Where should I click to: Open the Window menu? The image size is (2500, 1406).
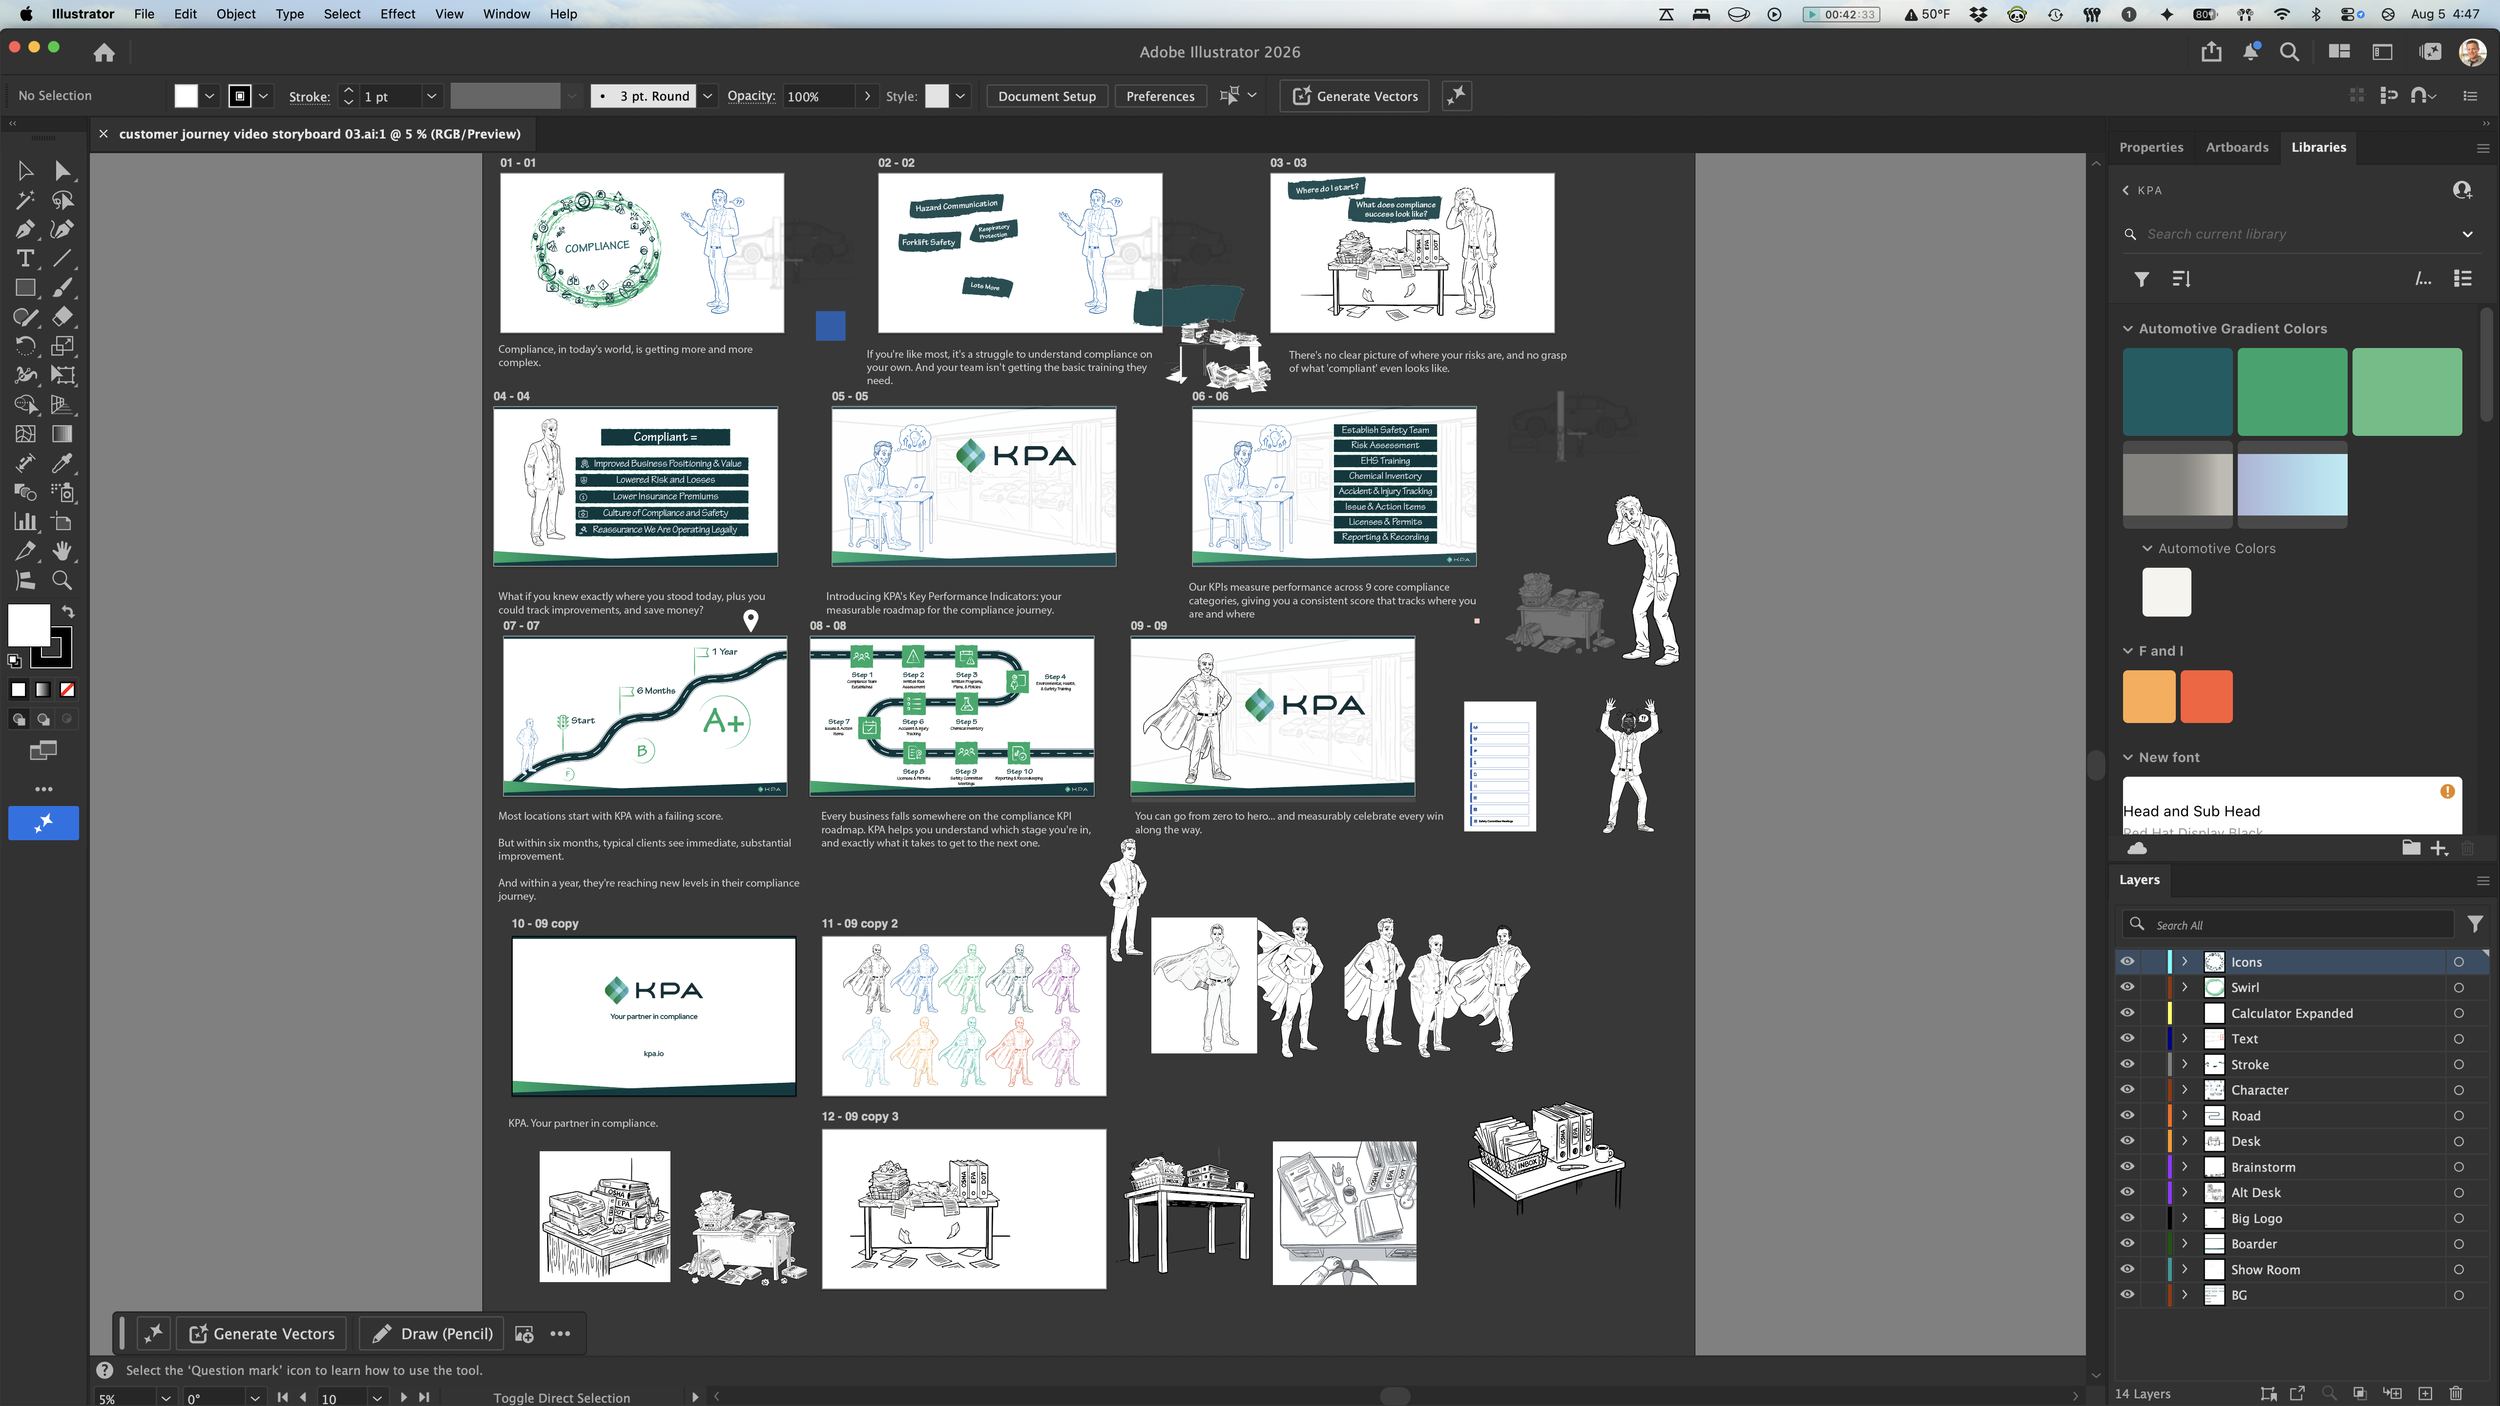[x=506, y=14]
